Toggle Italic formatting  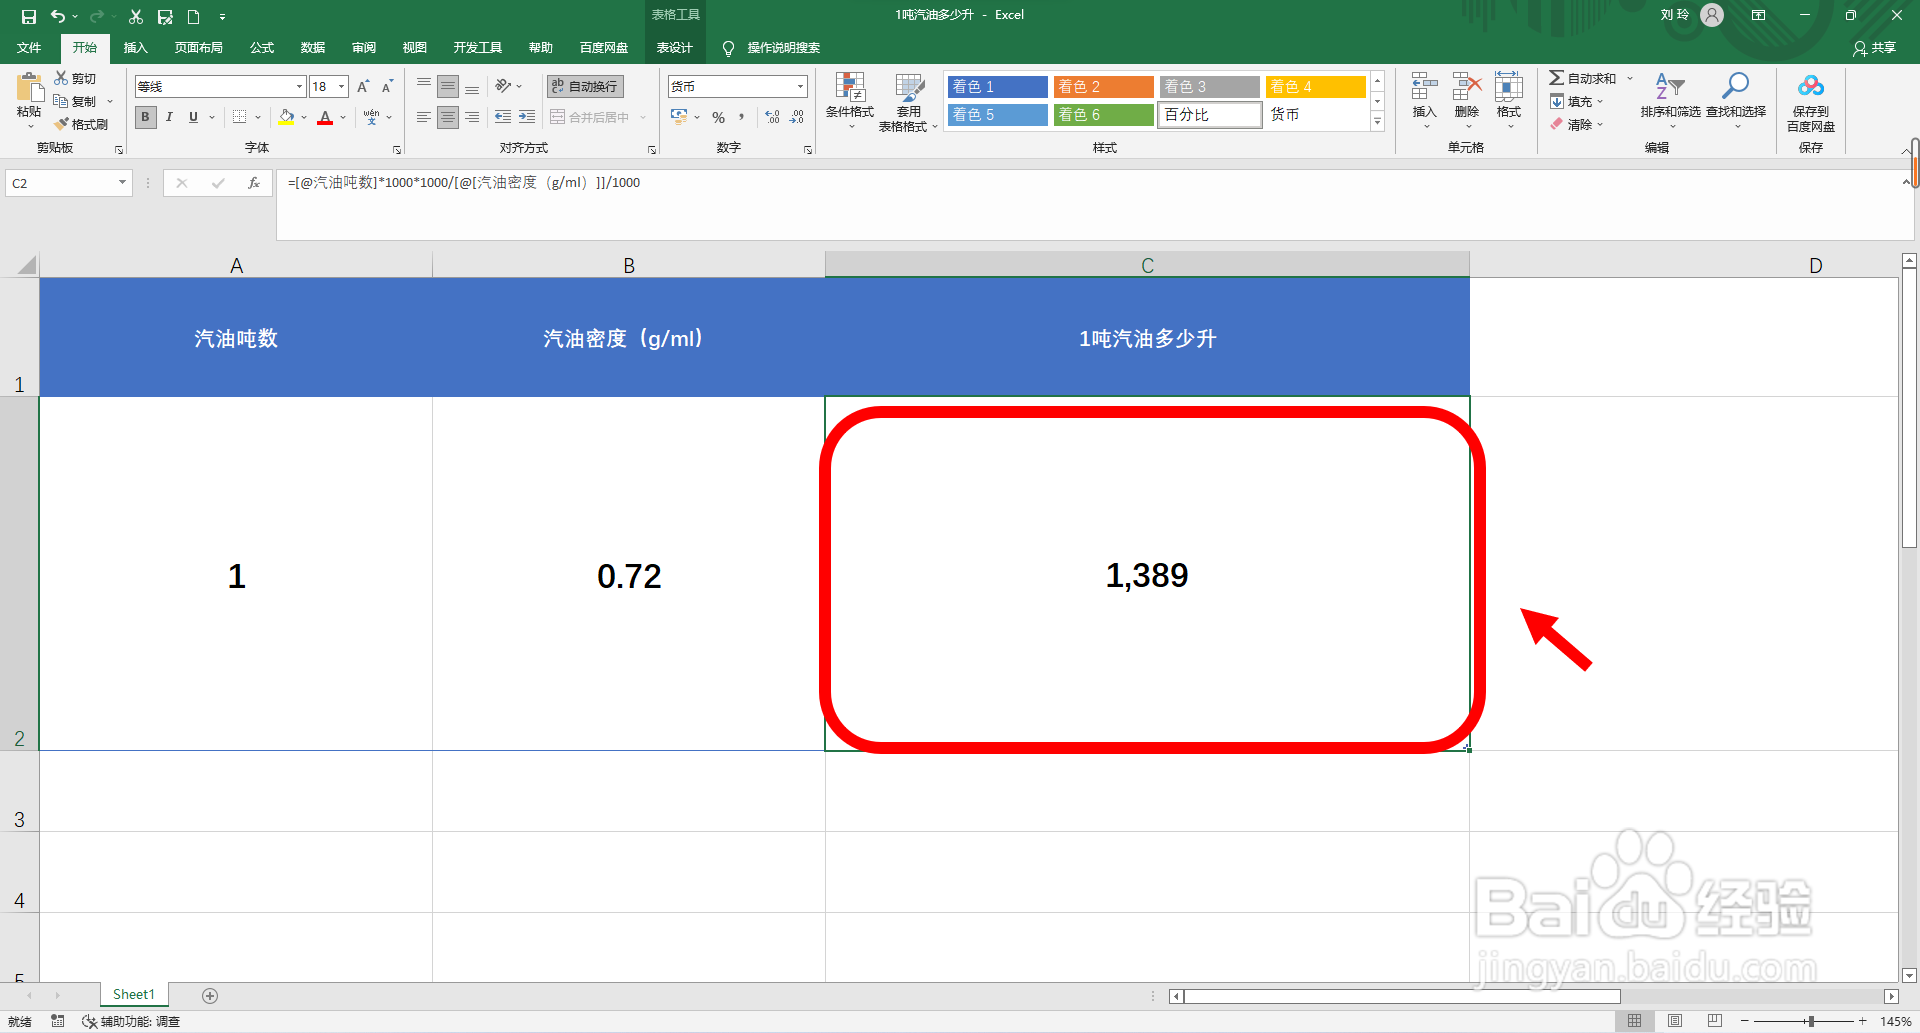point(169,117)
